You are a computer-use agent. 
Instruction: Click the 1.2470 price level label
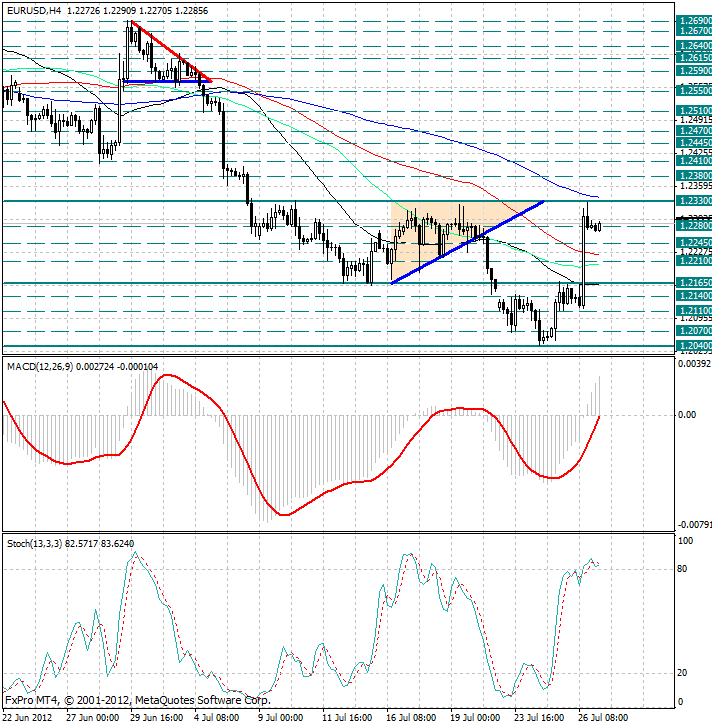click(694, 131)
